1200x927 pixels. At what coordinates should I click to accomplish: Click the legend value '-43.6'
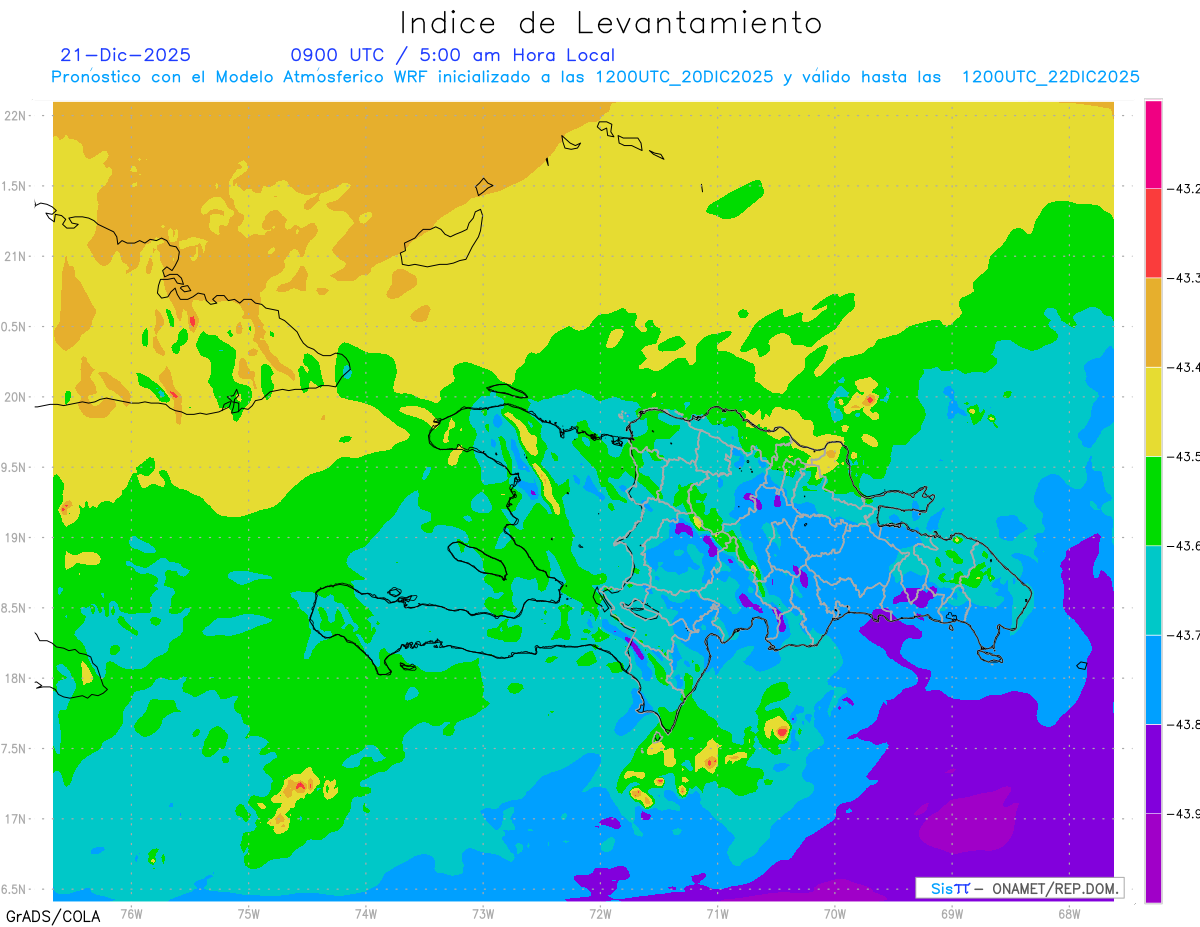coord(1183,545)
